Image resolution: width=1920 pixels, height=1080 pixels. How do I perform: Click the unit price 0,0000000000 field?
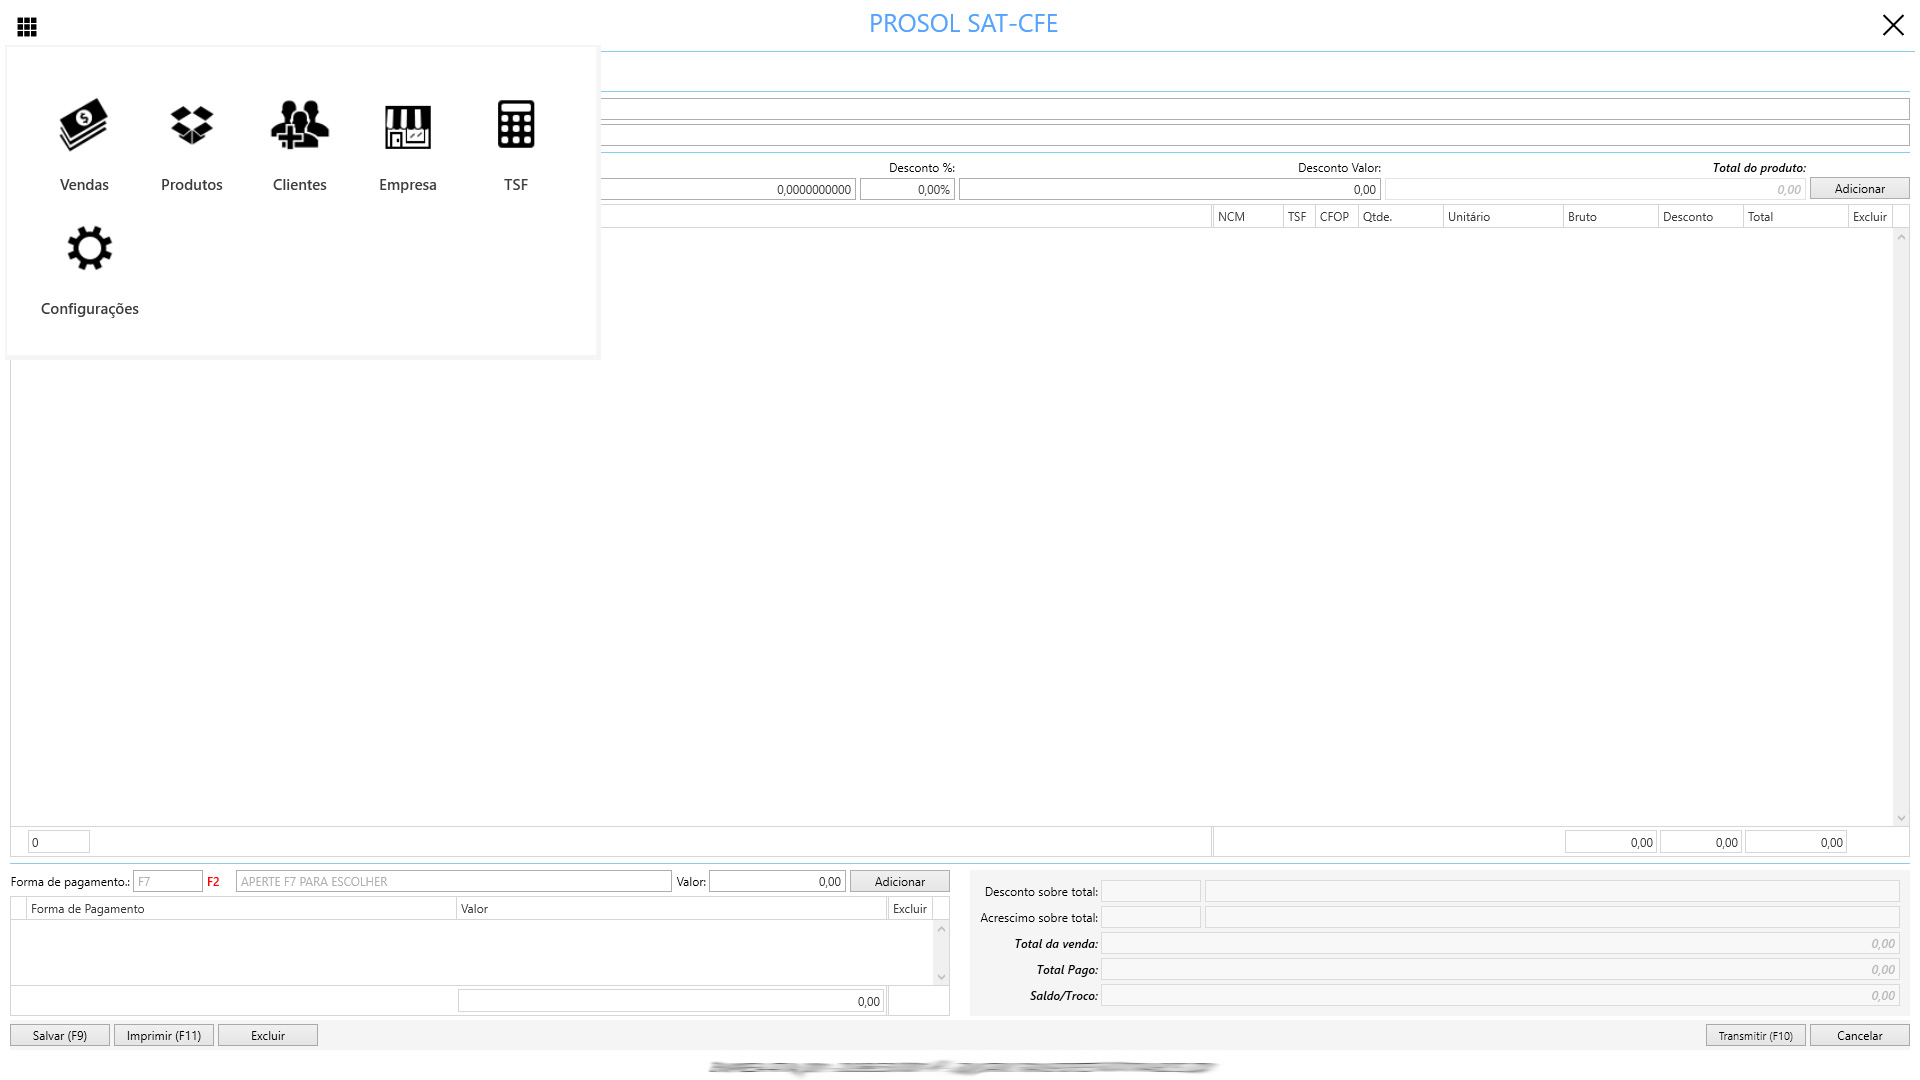coord(728,190)
